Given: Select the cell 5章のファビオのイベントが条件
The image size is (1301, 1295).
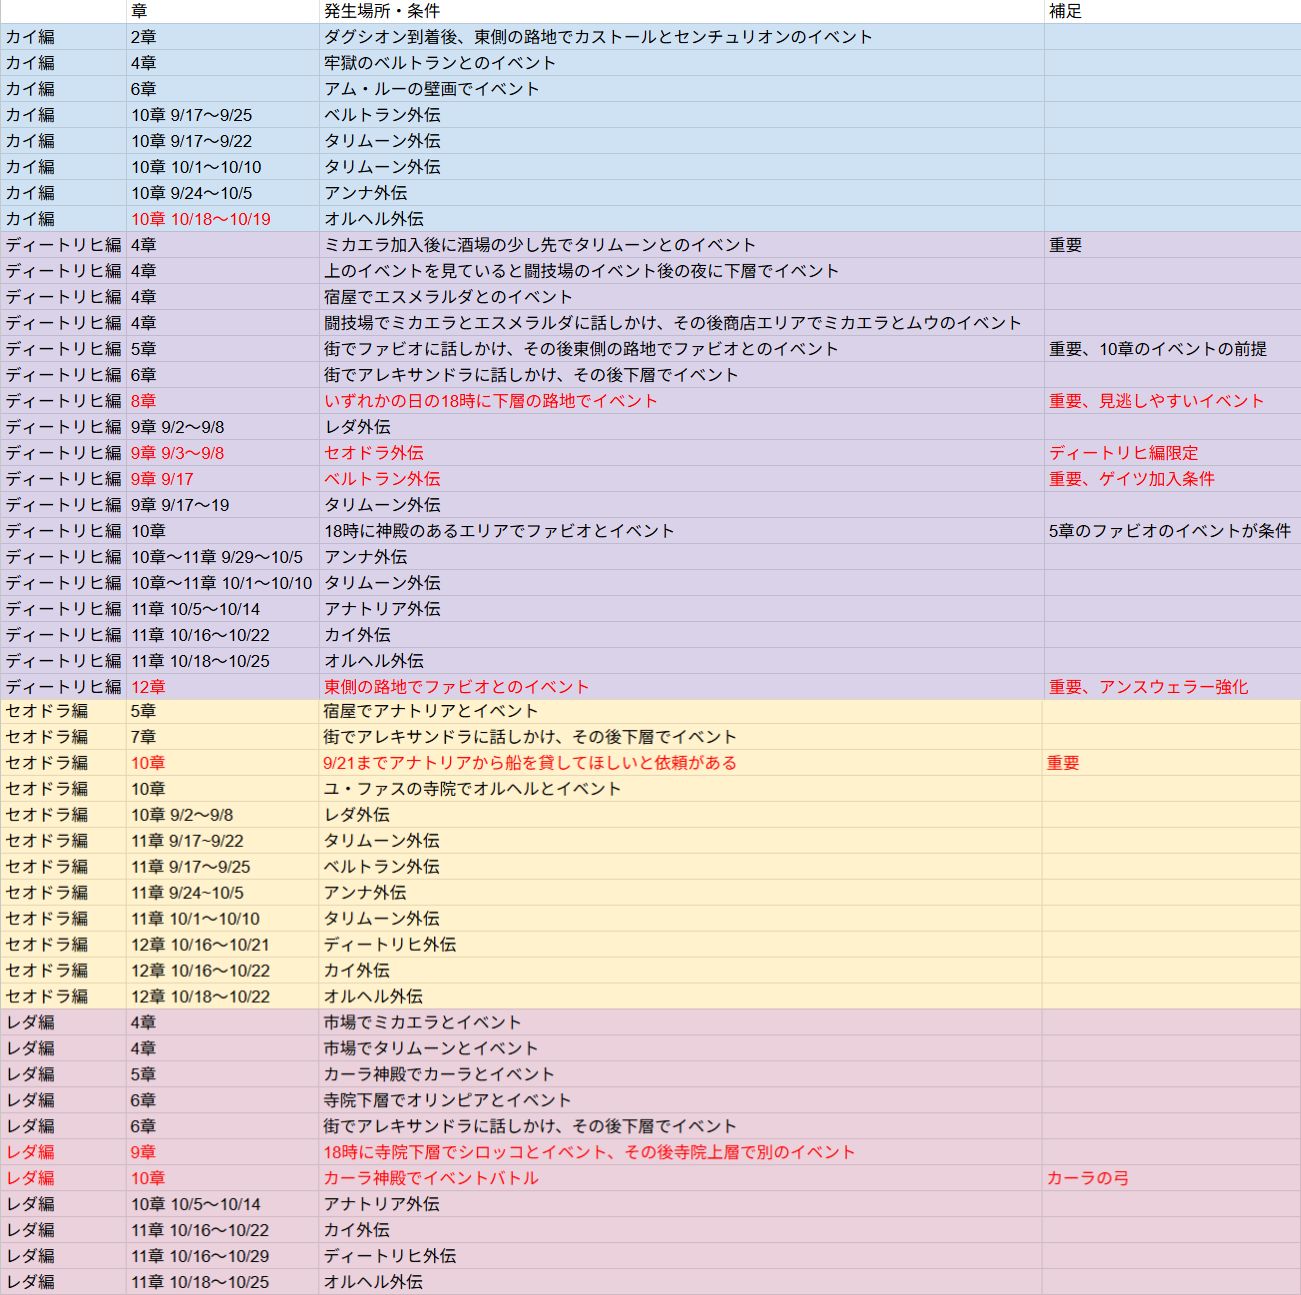Looking at the screenshot, I should [1172, 531].
